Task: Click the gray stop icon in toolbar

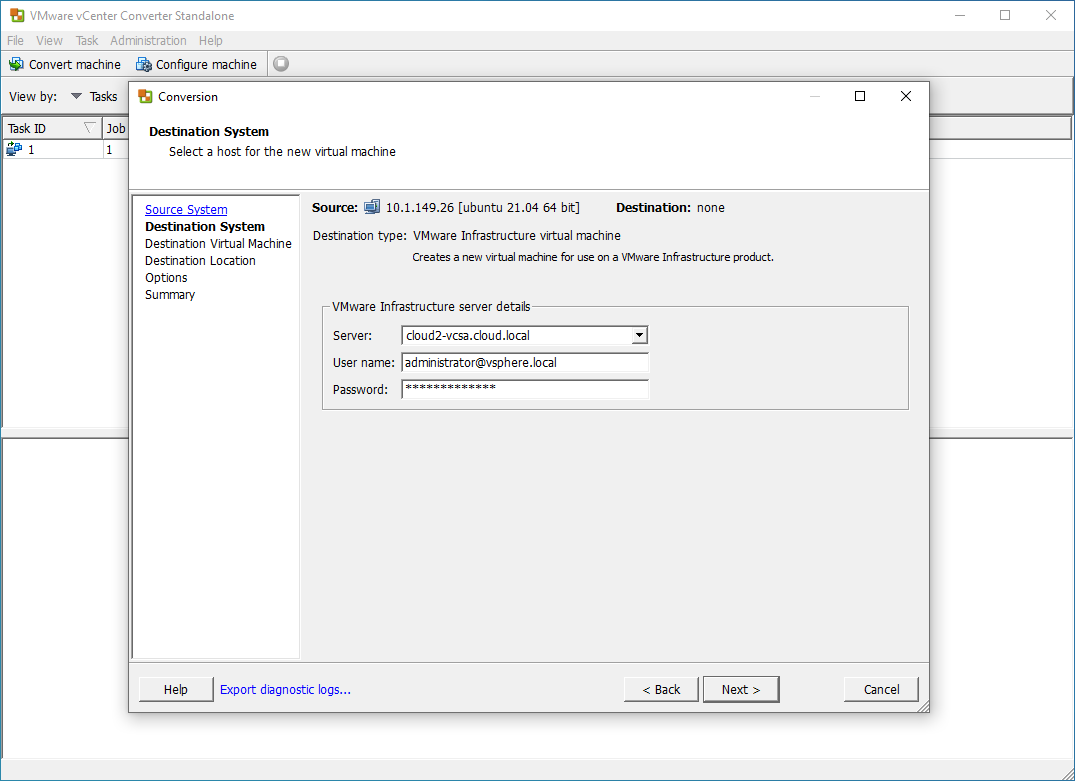Action: click(x=281, y=64)
